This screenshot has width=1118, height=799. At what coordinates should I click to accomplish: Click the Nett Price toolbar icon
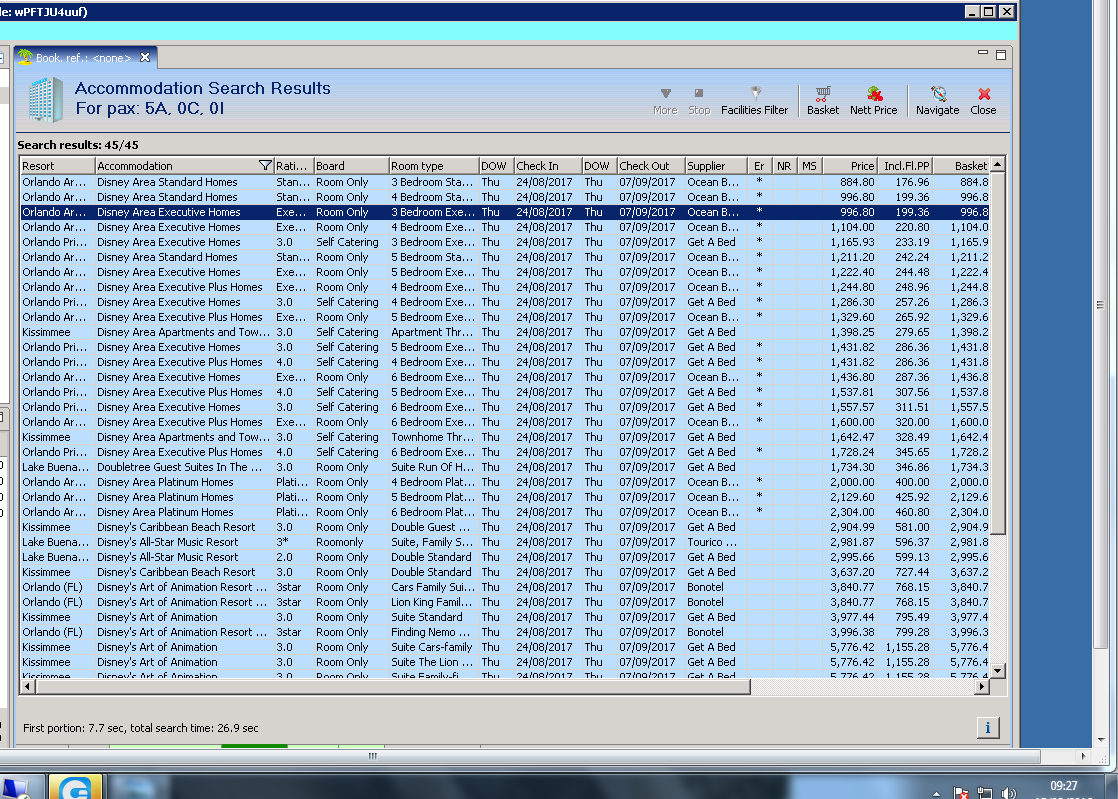click(873, 100)
